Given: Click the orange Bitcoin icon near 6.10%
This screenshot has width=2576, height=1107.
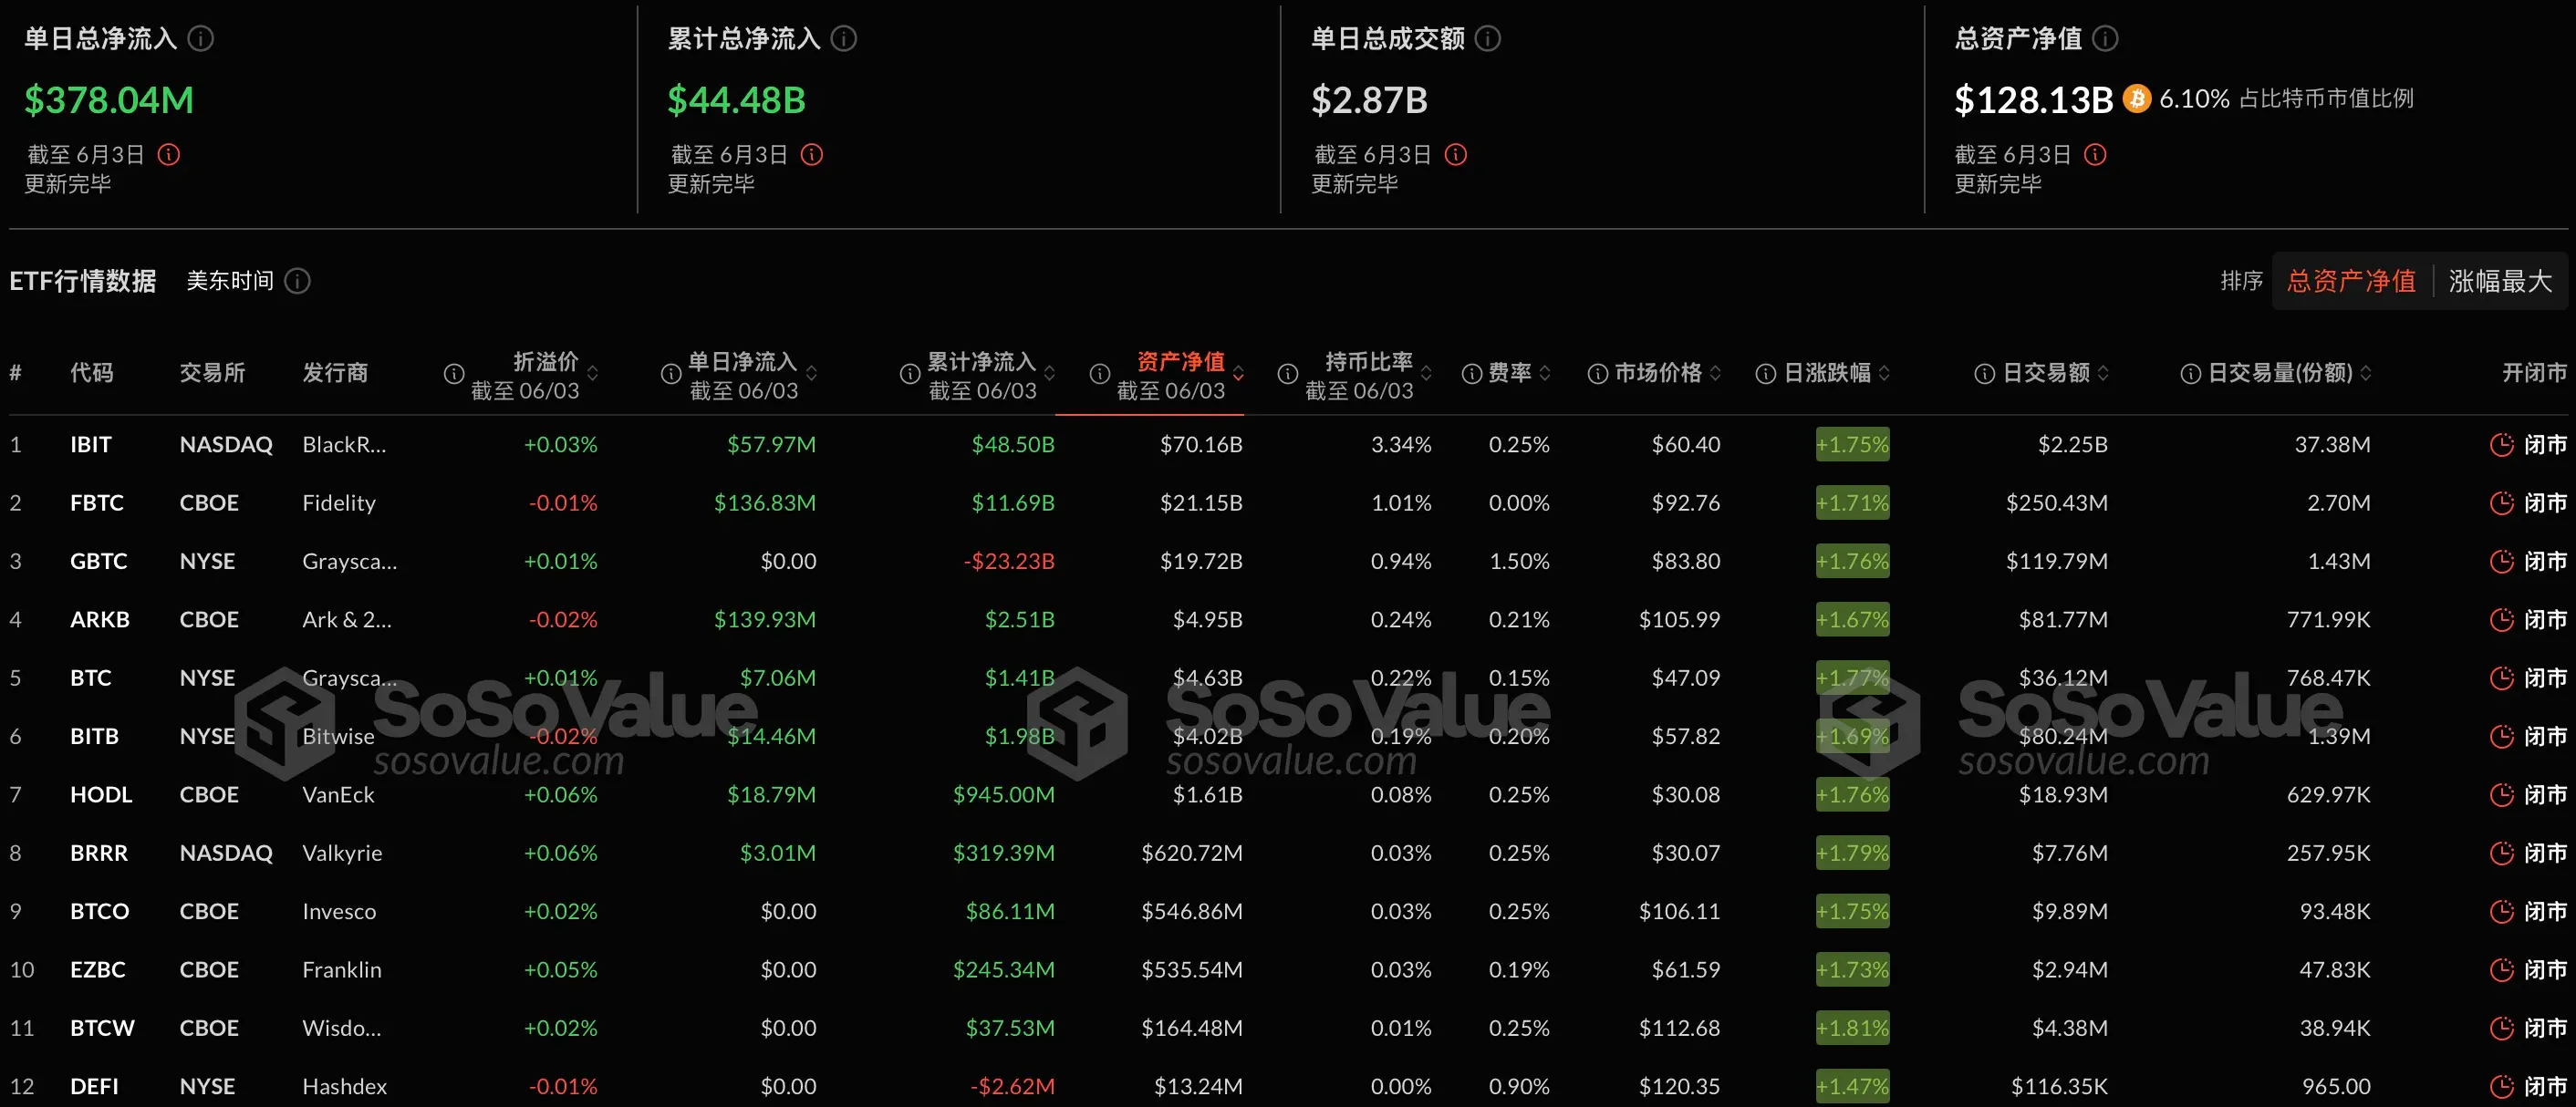Looking at the screenshot, I should point(2137,98).
